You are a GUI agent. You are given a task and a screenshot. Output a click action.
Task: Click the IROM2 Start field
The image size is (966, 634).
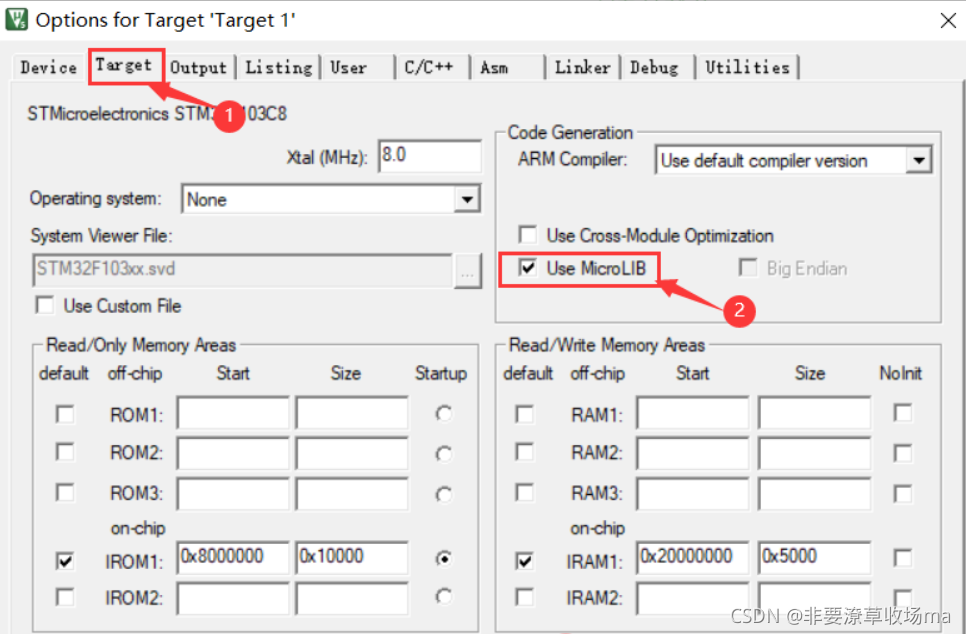pyautogui.click(x=233, y=598)
